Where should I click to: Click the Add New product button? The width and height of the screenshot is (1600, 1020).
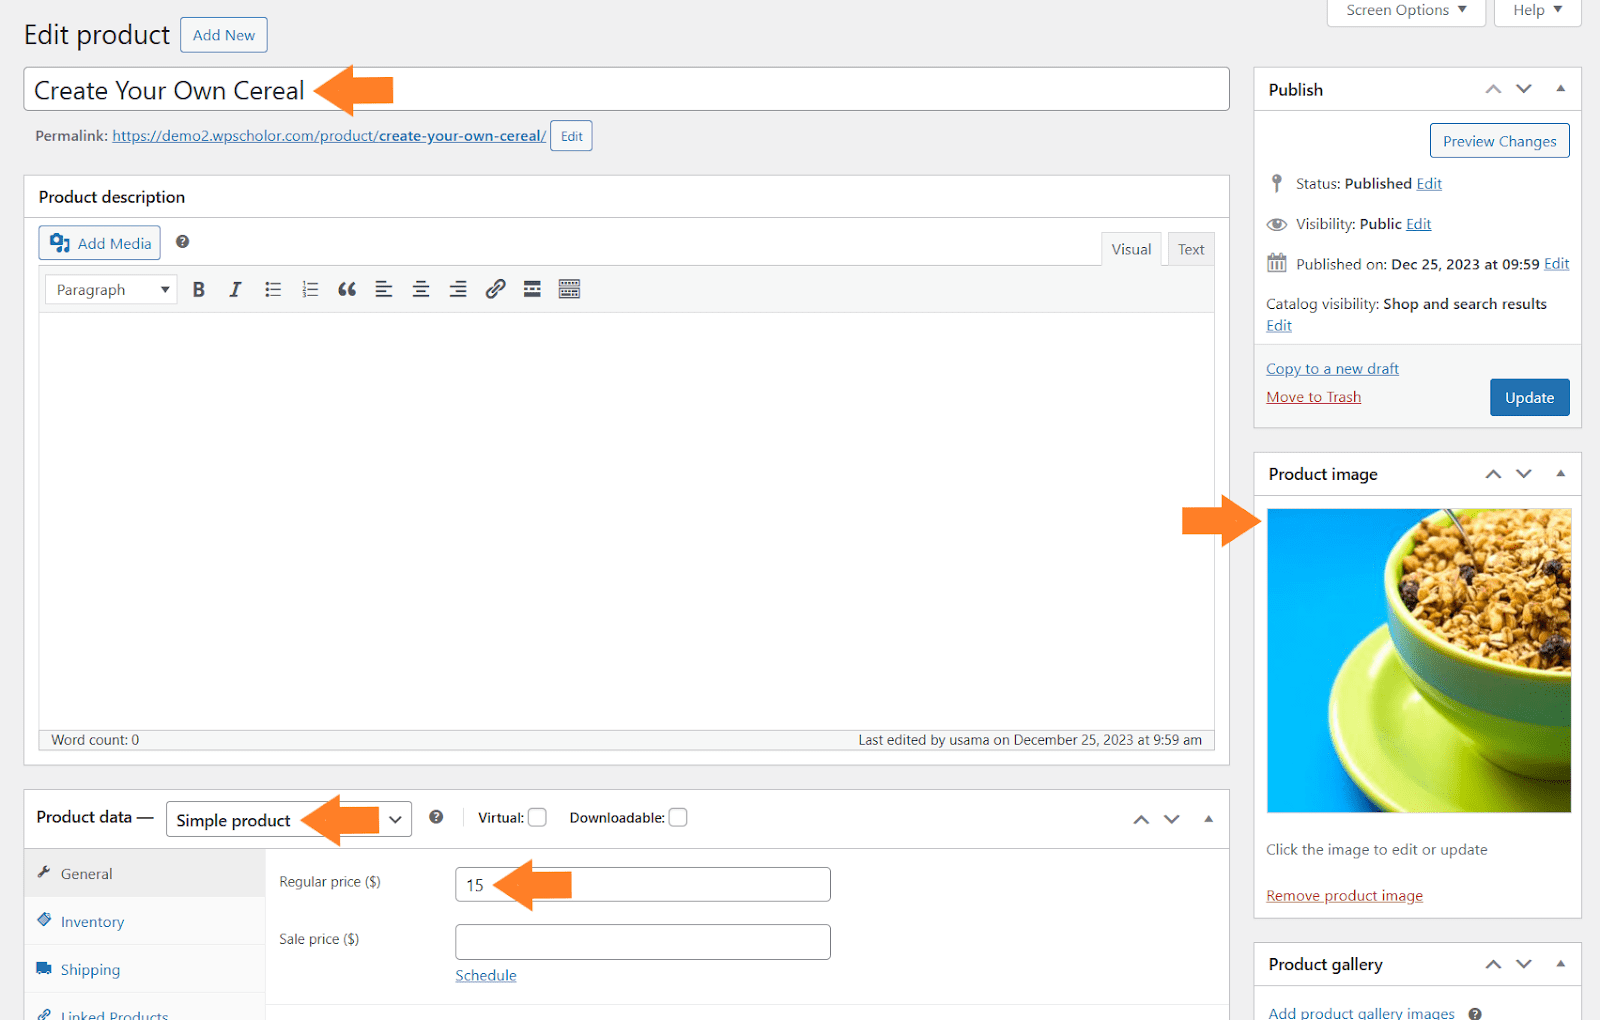click(x=224, y=35)
